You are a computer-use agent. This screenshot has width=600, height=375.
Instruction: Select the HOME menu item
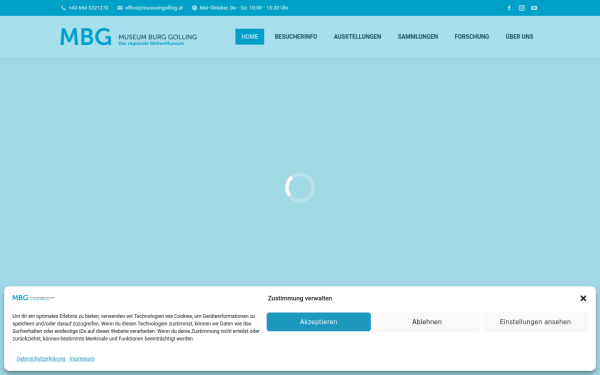[x=249, y=37]
